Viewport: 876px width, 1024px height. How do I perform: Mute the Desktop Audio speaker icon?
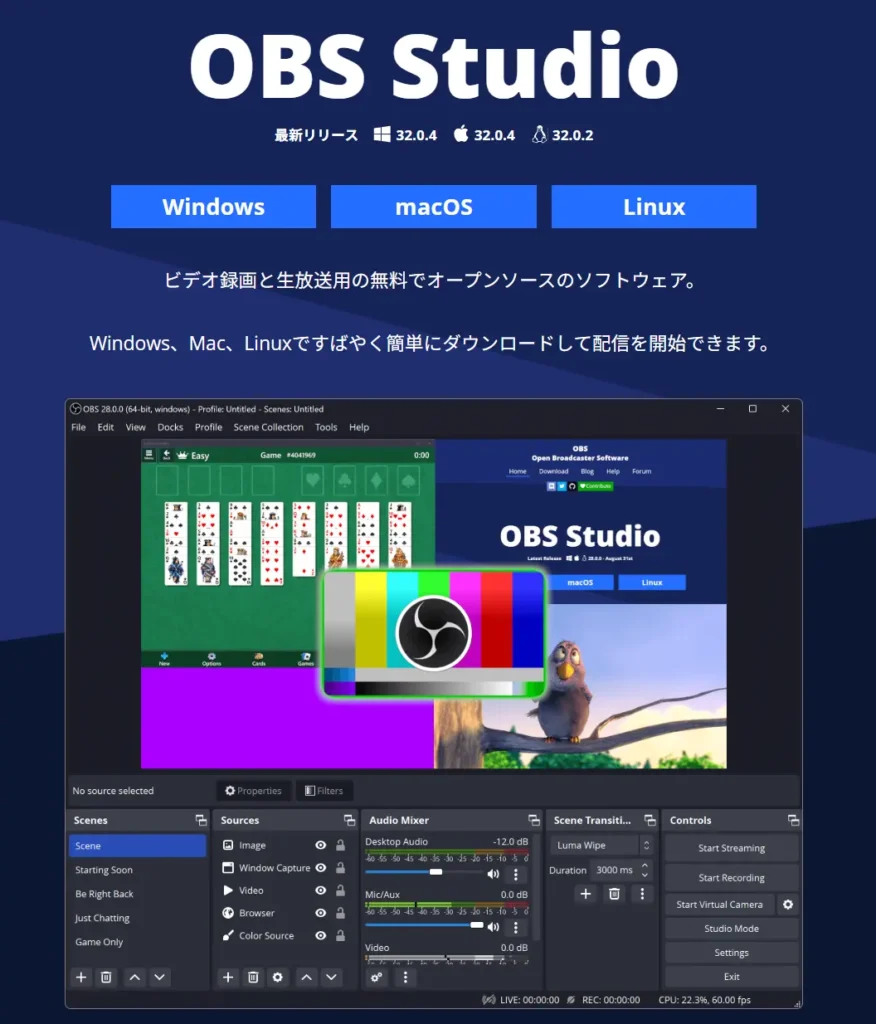coord(493,873)
